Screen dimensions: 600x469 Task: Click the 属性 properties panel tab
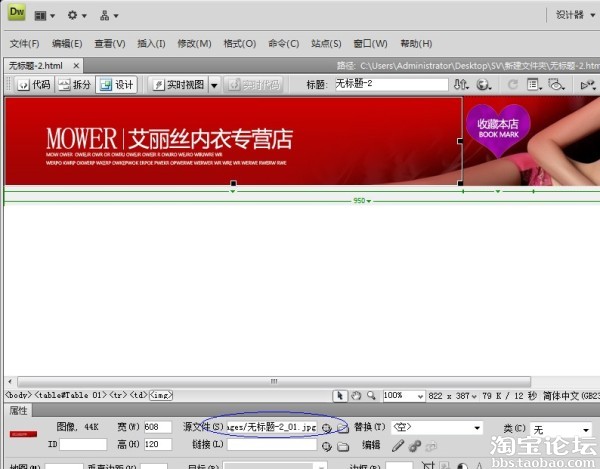[19, 411]
